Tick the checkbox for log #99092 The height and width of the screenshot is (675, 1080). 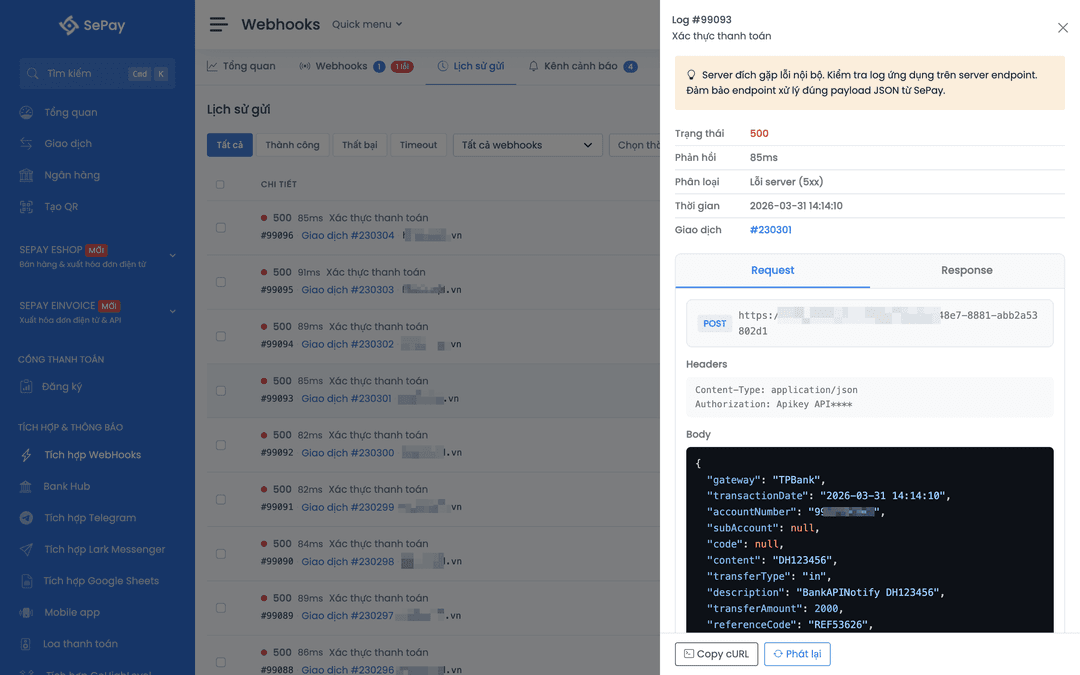(220, 445)
